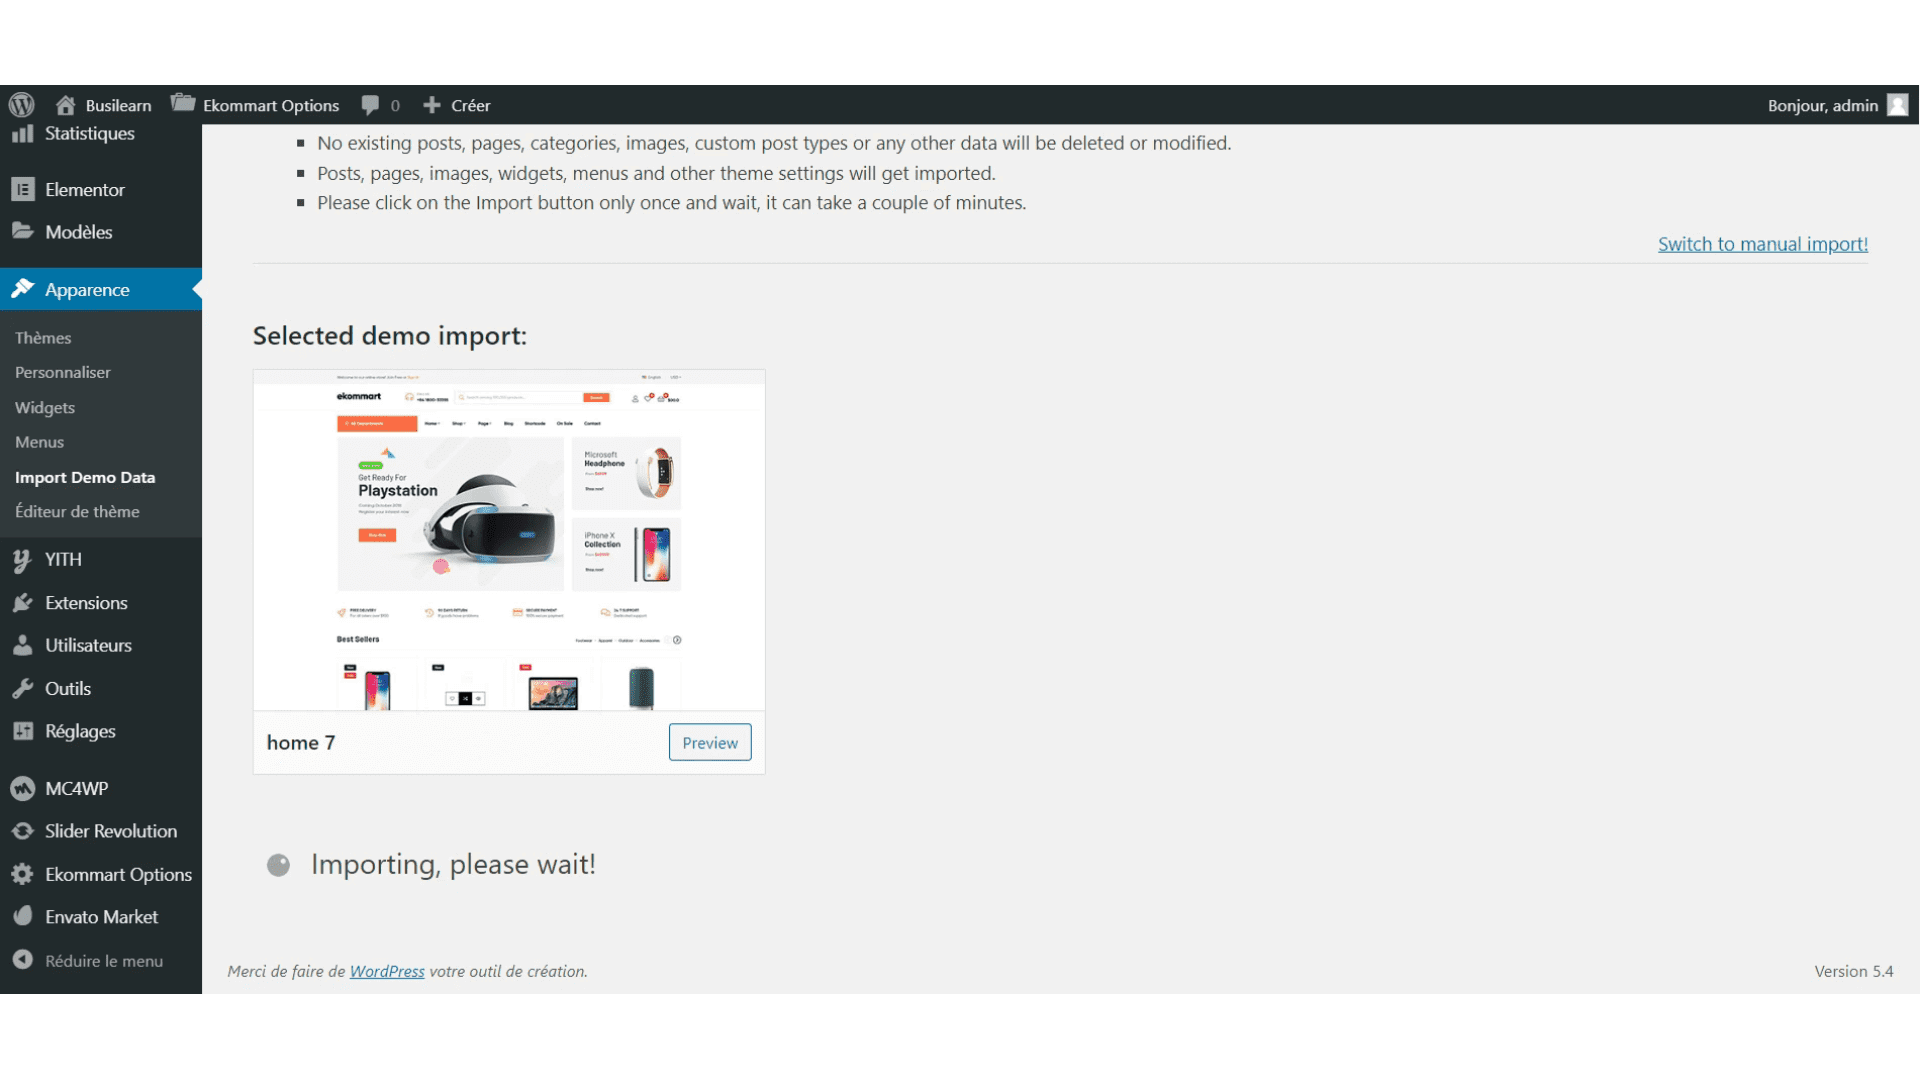Open Slider Revolution panel
This screenshot has width=1920, height=1080.
click(111, 829)
